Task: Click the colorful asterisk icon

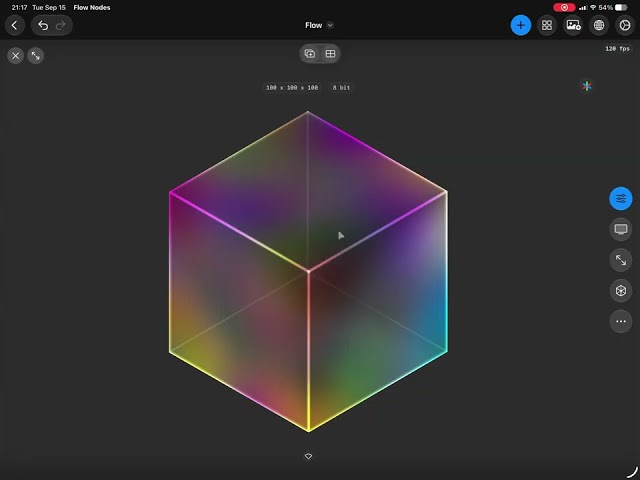Action: pyautogui.click(x=587, y=86)
